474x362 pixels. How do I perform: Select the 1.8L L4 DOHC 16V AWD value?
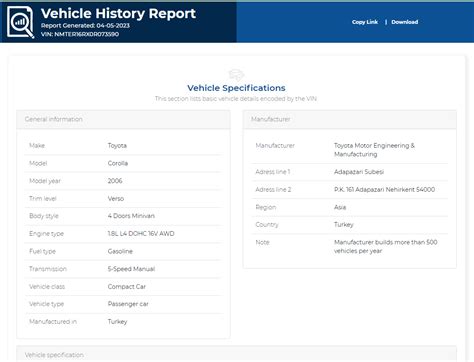tap(141, 234)
